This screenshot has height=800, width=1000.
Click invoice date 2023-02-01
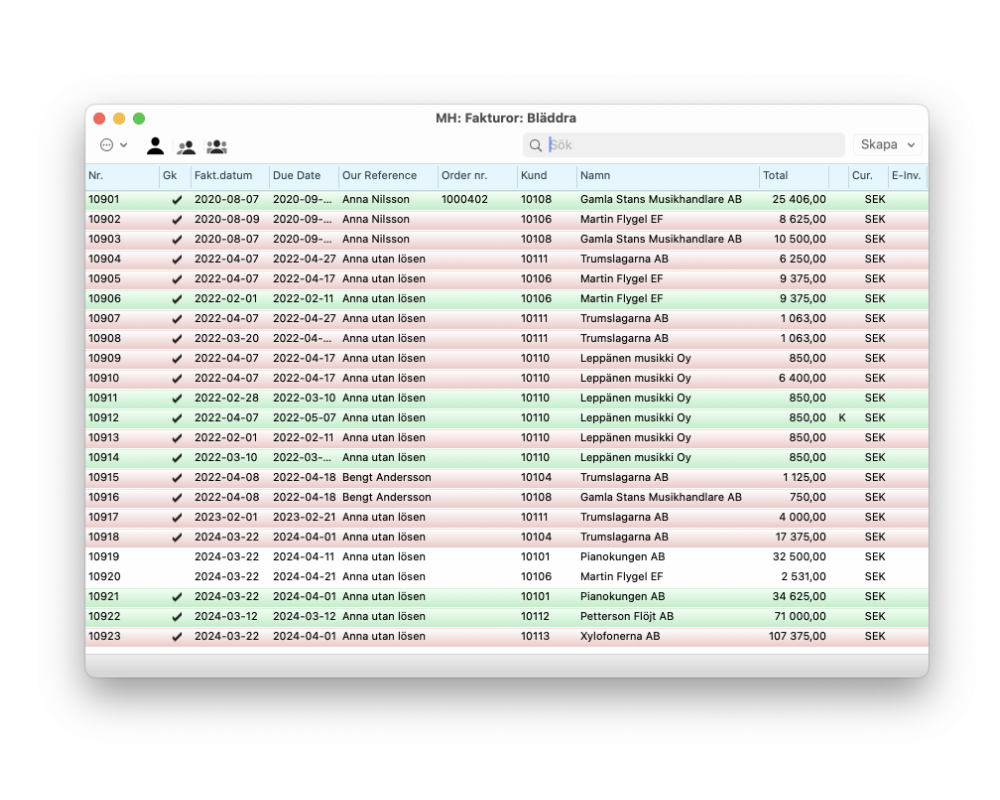coord(226,517)
